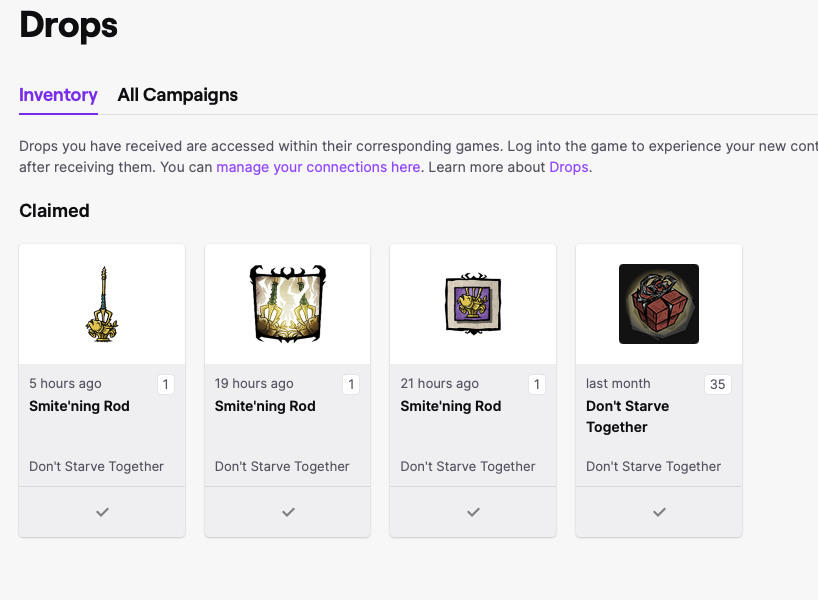Click Don't Starve Together game label on third card
Viewport: 818px width, 600px height.
(468, 466)
